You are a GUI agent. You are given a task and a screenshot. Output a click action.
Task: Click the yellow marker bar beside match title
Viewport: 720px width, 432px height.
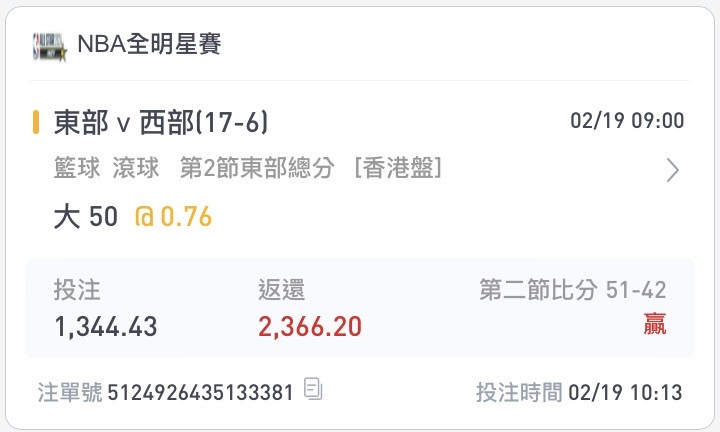[x=36, y=122]
